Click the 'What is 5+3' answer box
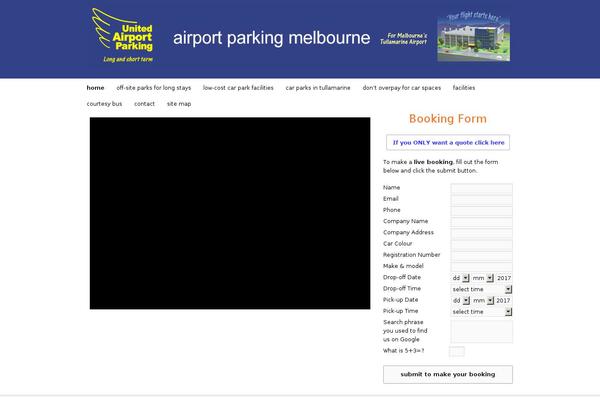Viewport: 600px width, 400px height. [457, 351]
